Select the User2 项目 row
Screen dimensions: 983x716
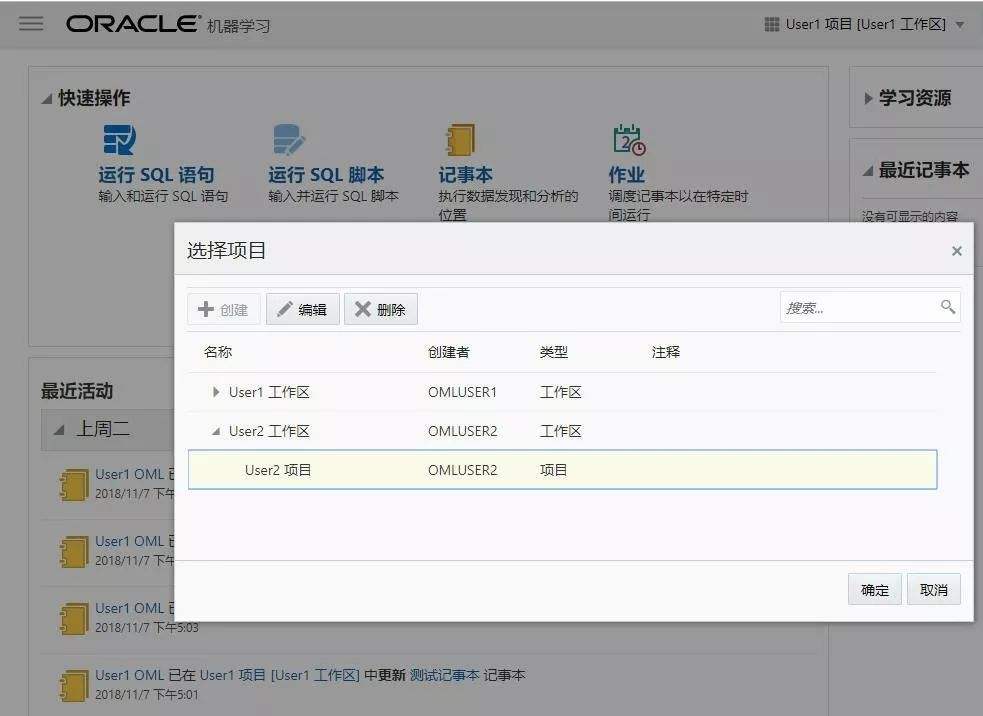(562, 470)
